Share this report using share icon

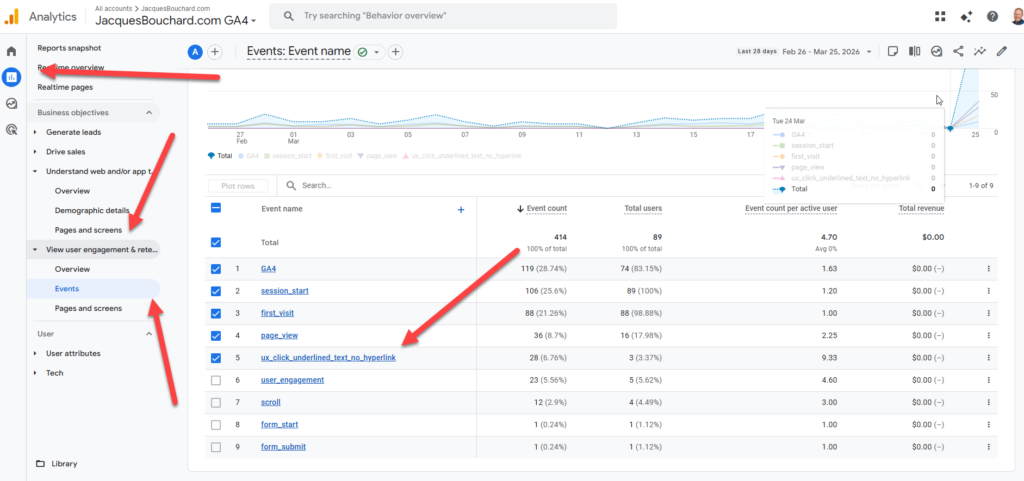(x=958, y=52)
